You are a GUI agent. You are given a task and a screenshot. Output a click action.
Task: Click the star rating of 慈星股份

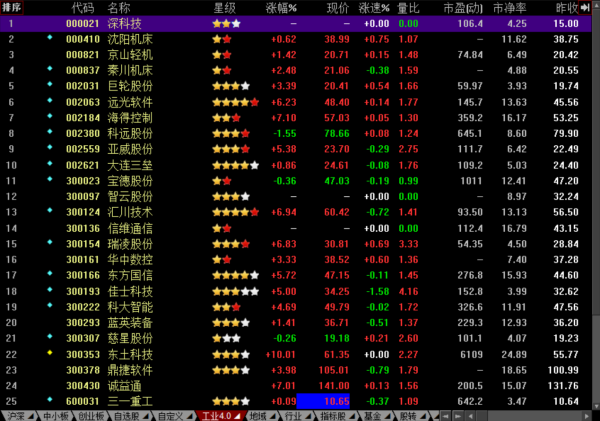coord(227,338)
